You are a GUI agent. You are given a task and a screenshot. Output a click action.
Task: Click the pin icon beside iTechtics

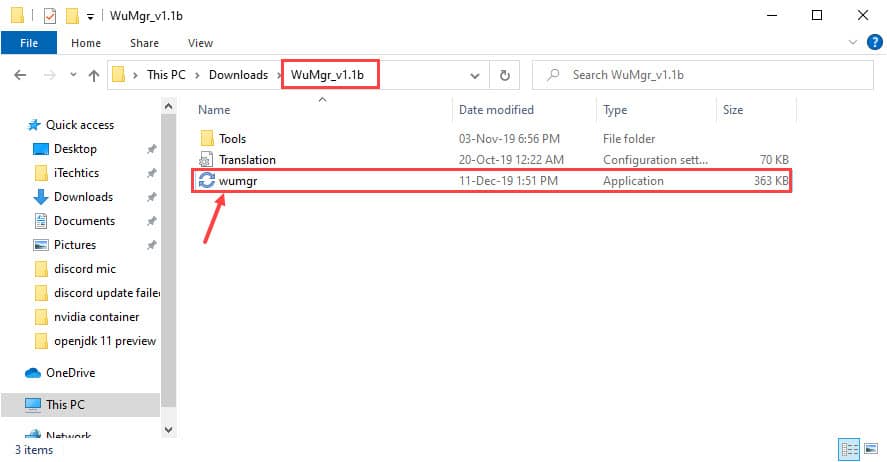151,173
